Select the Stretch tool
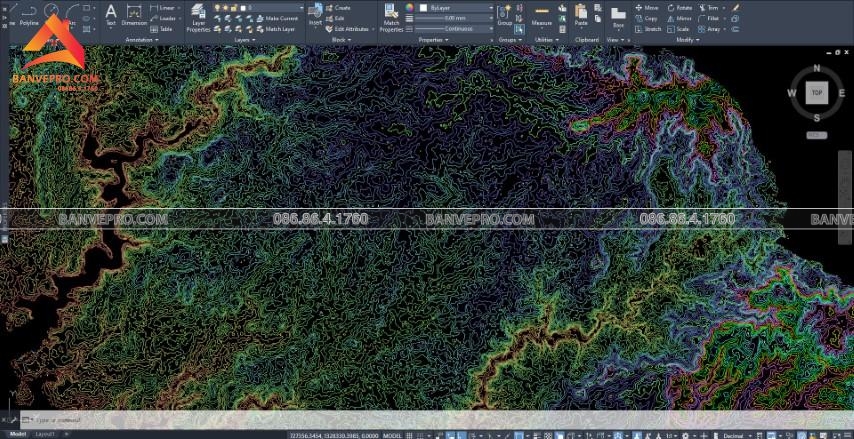 click(648, 29)
